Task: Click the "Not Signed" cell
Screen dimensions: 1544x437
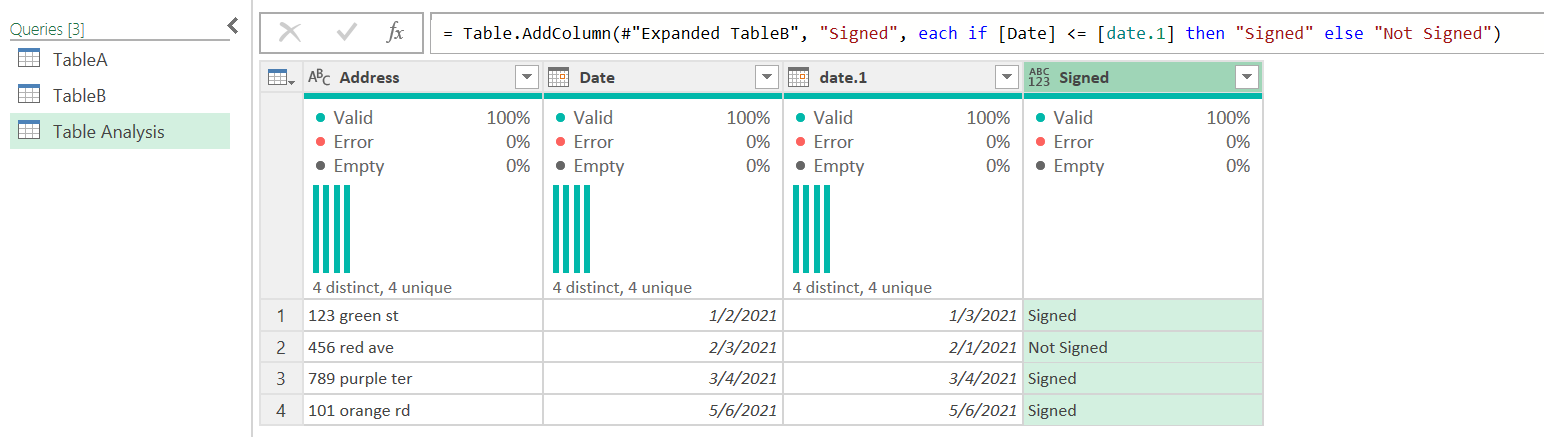Action: pos(1143,347)
